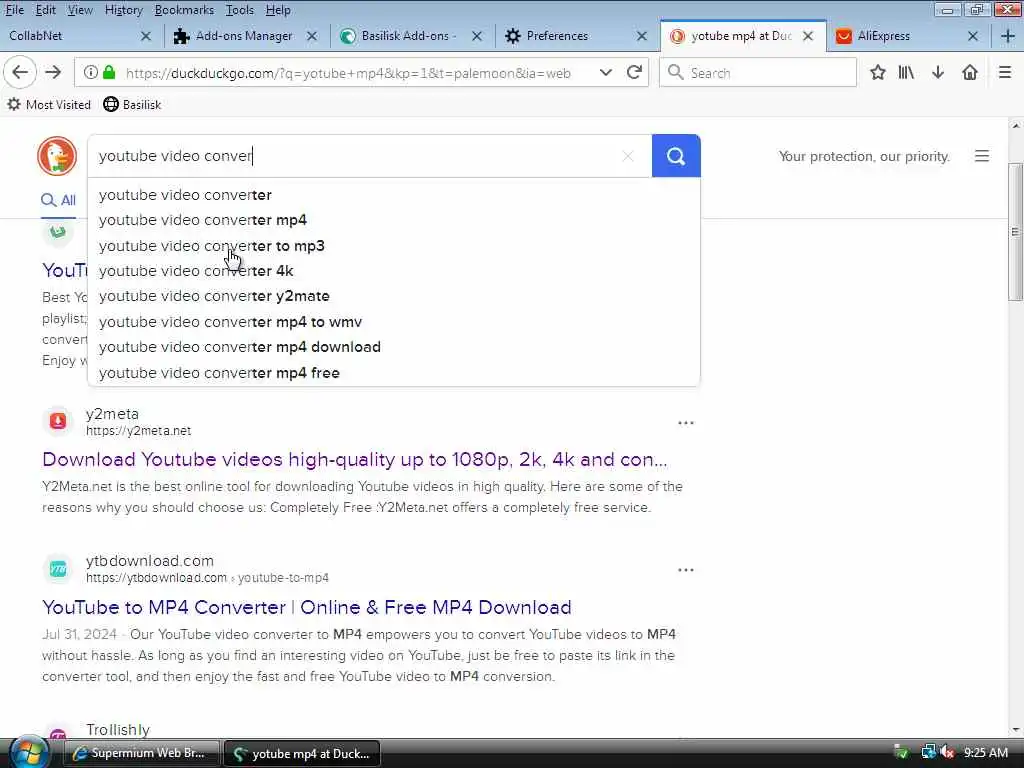This screenshot has width=1024, height=768.
Task: Go to the Home page icon
Action: point(970,72)
